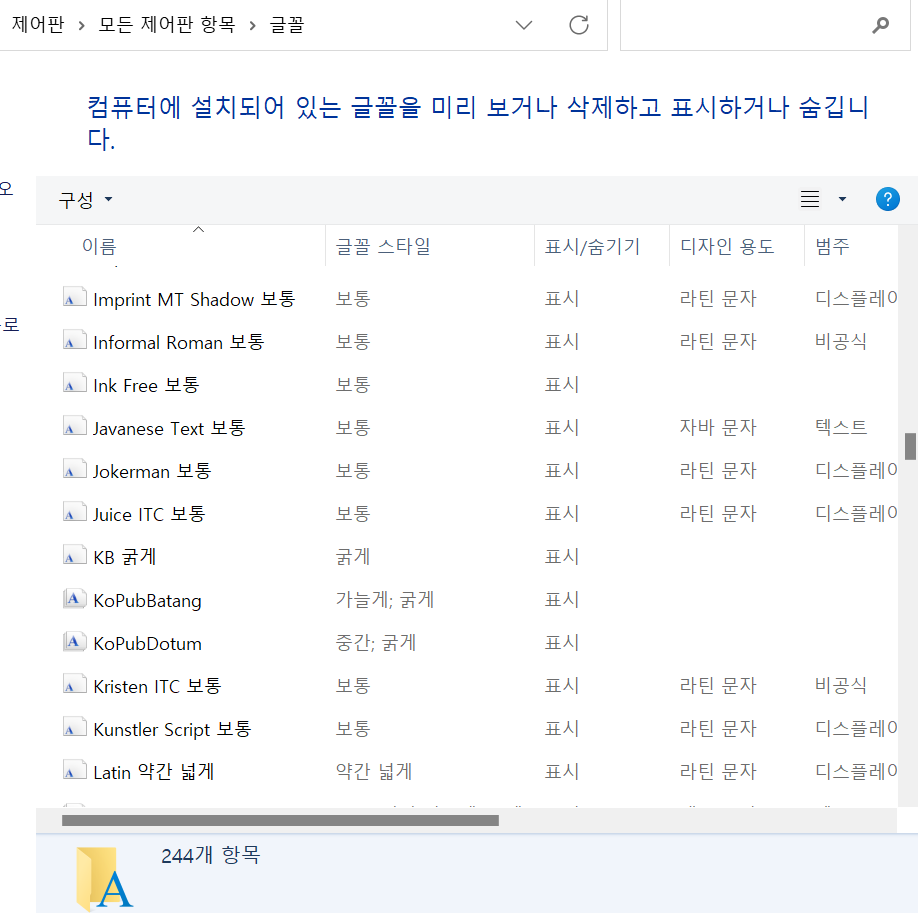This screenshot has width=918, height=913.
Task: Click the Jokerman font file icon
Action: coord(74,469)
